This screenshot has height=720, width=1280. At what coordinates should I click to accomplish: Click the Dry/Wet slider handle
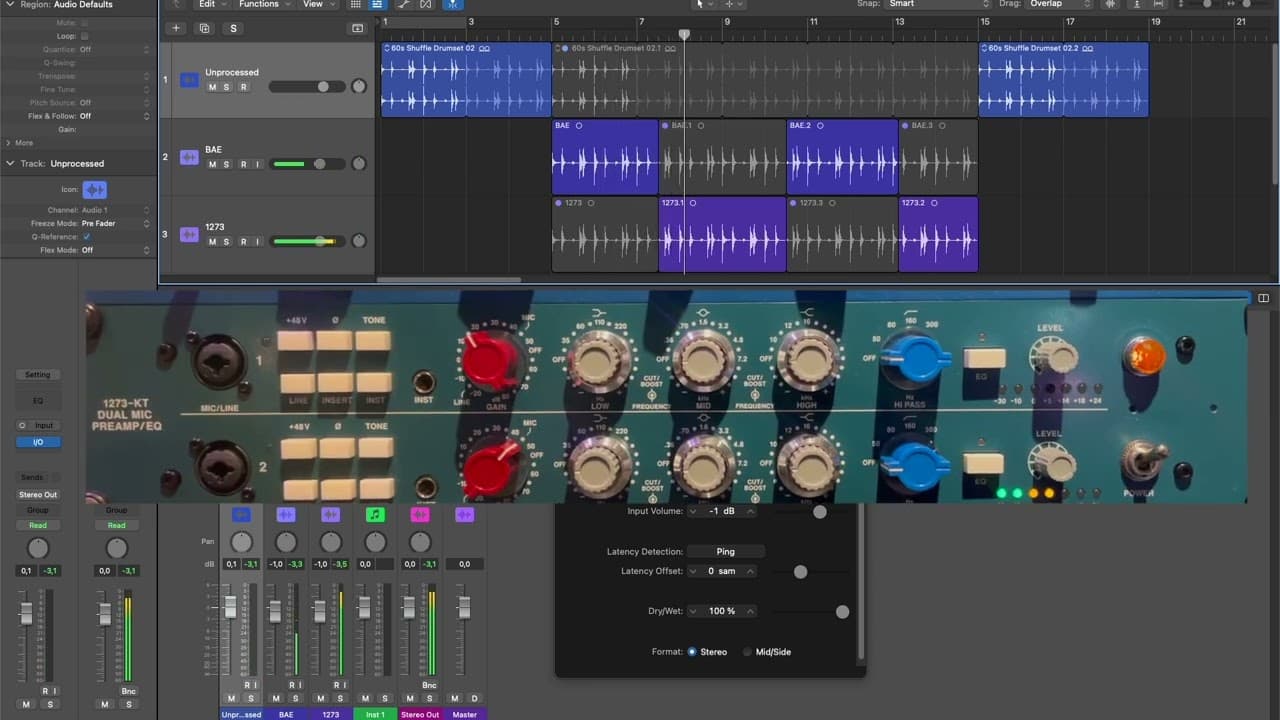842,612
